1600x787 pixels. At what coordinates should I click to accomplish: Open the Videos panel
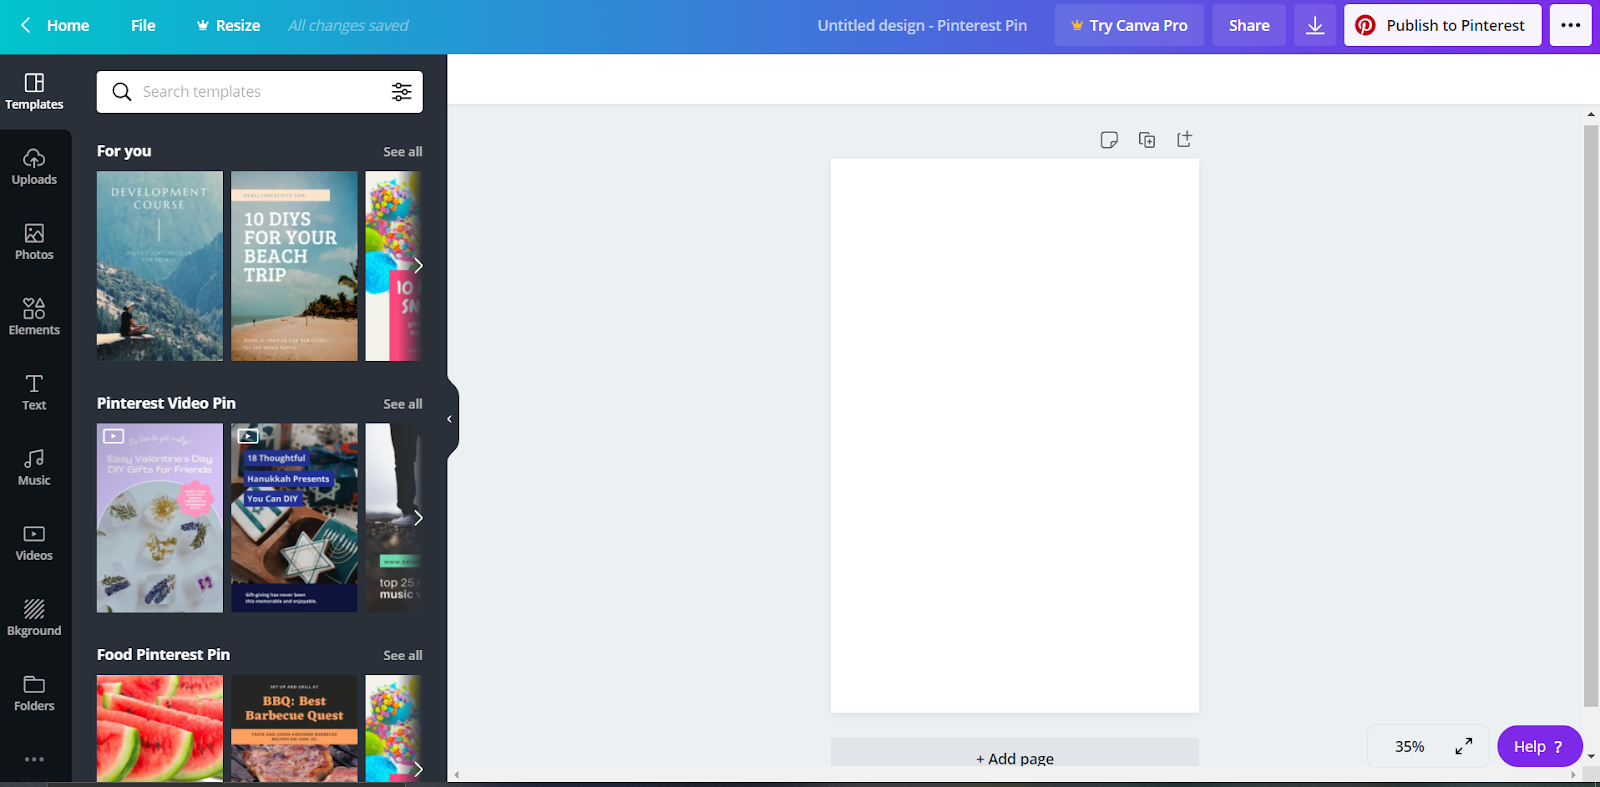[x=34, y=542]
